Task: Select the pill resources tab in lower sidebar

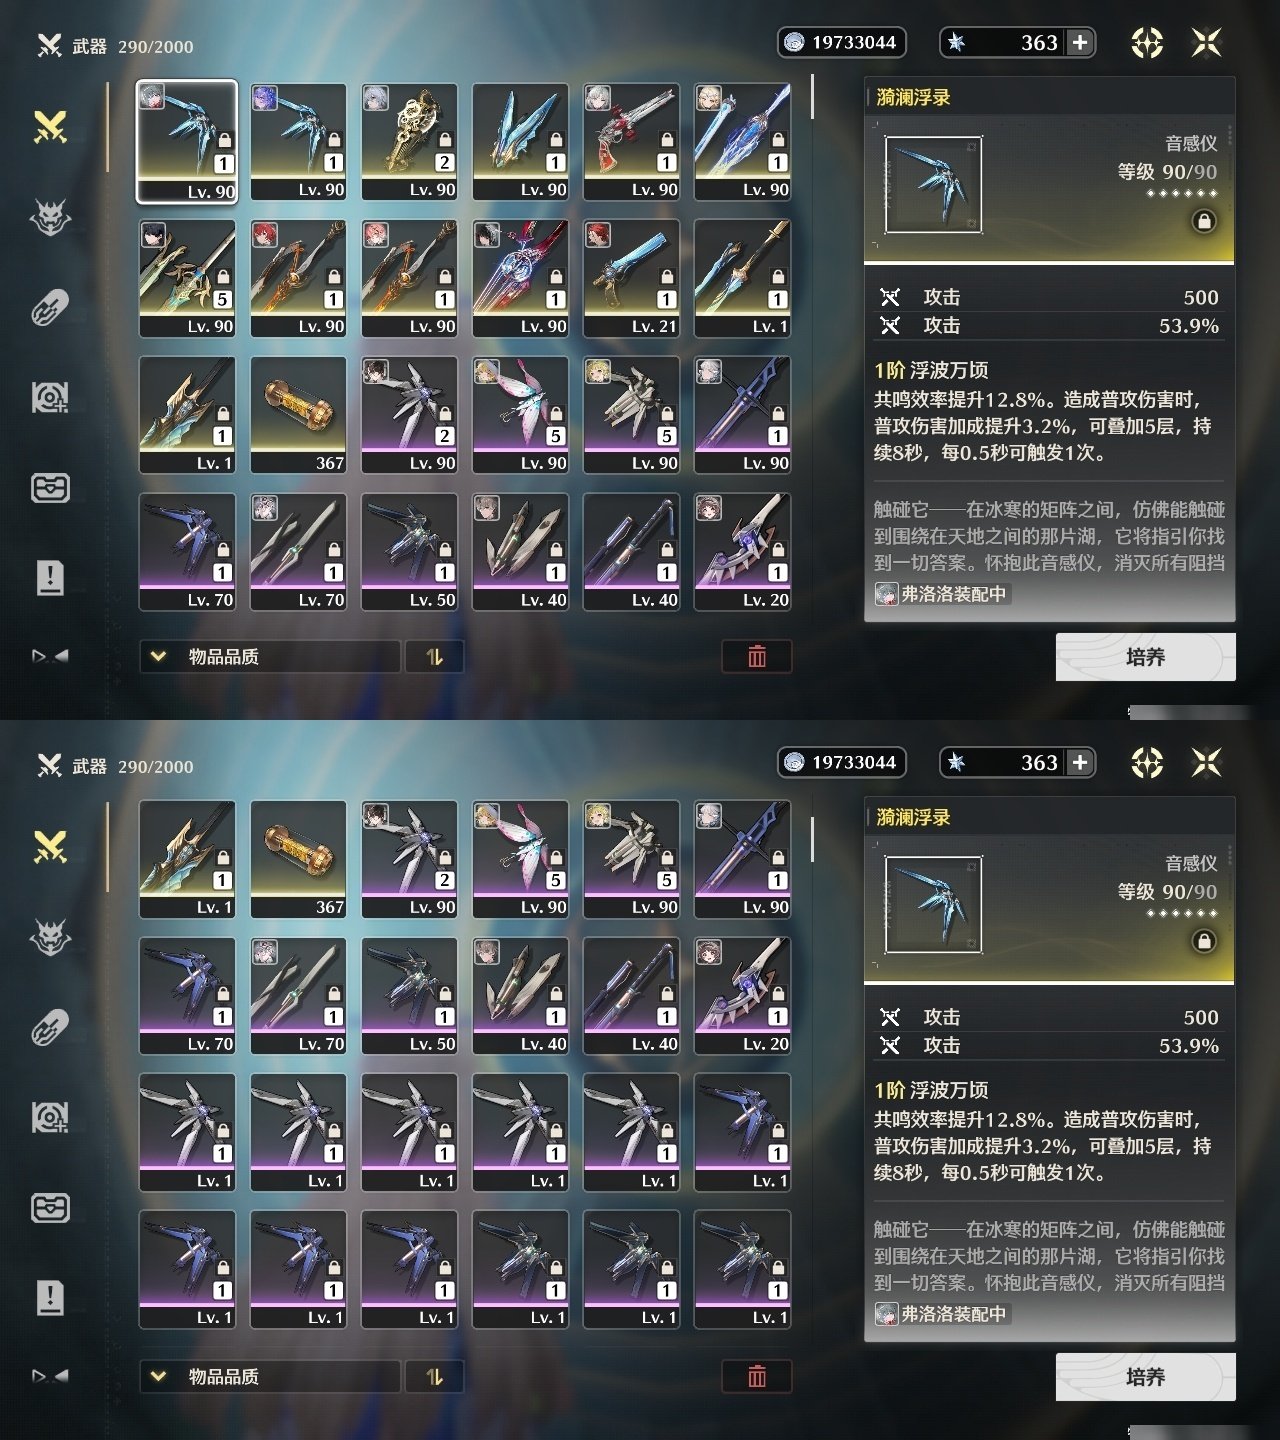Action: (x=50, y=1027)
